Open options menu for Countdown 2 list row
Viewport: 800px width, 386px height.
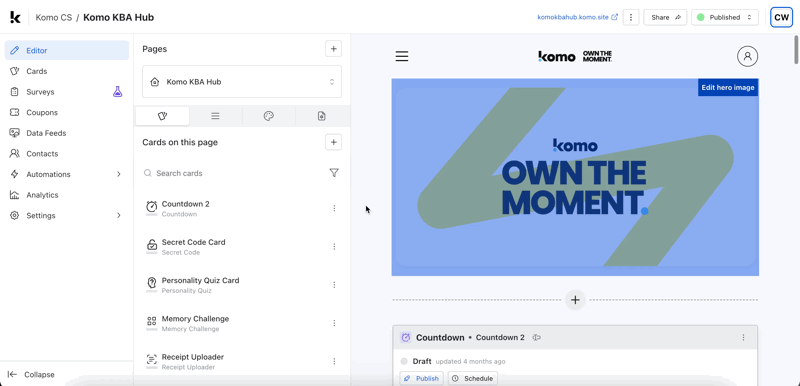(334, 208)
